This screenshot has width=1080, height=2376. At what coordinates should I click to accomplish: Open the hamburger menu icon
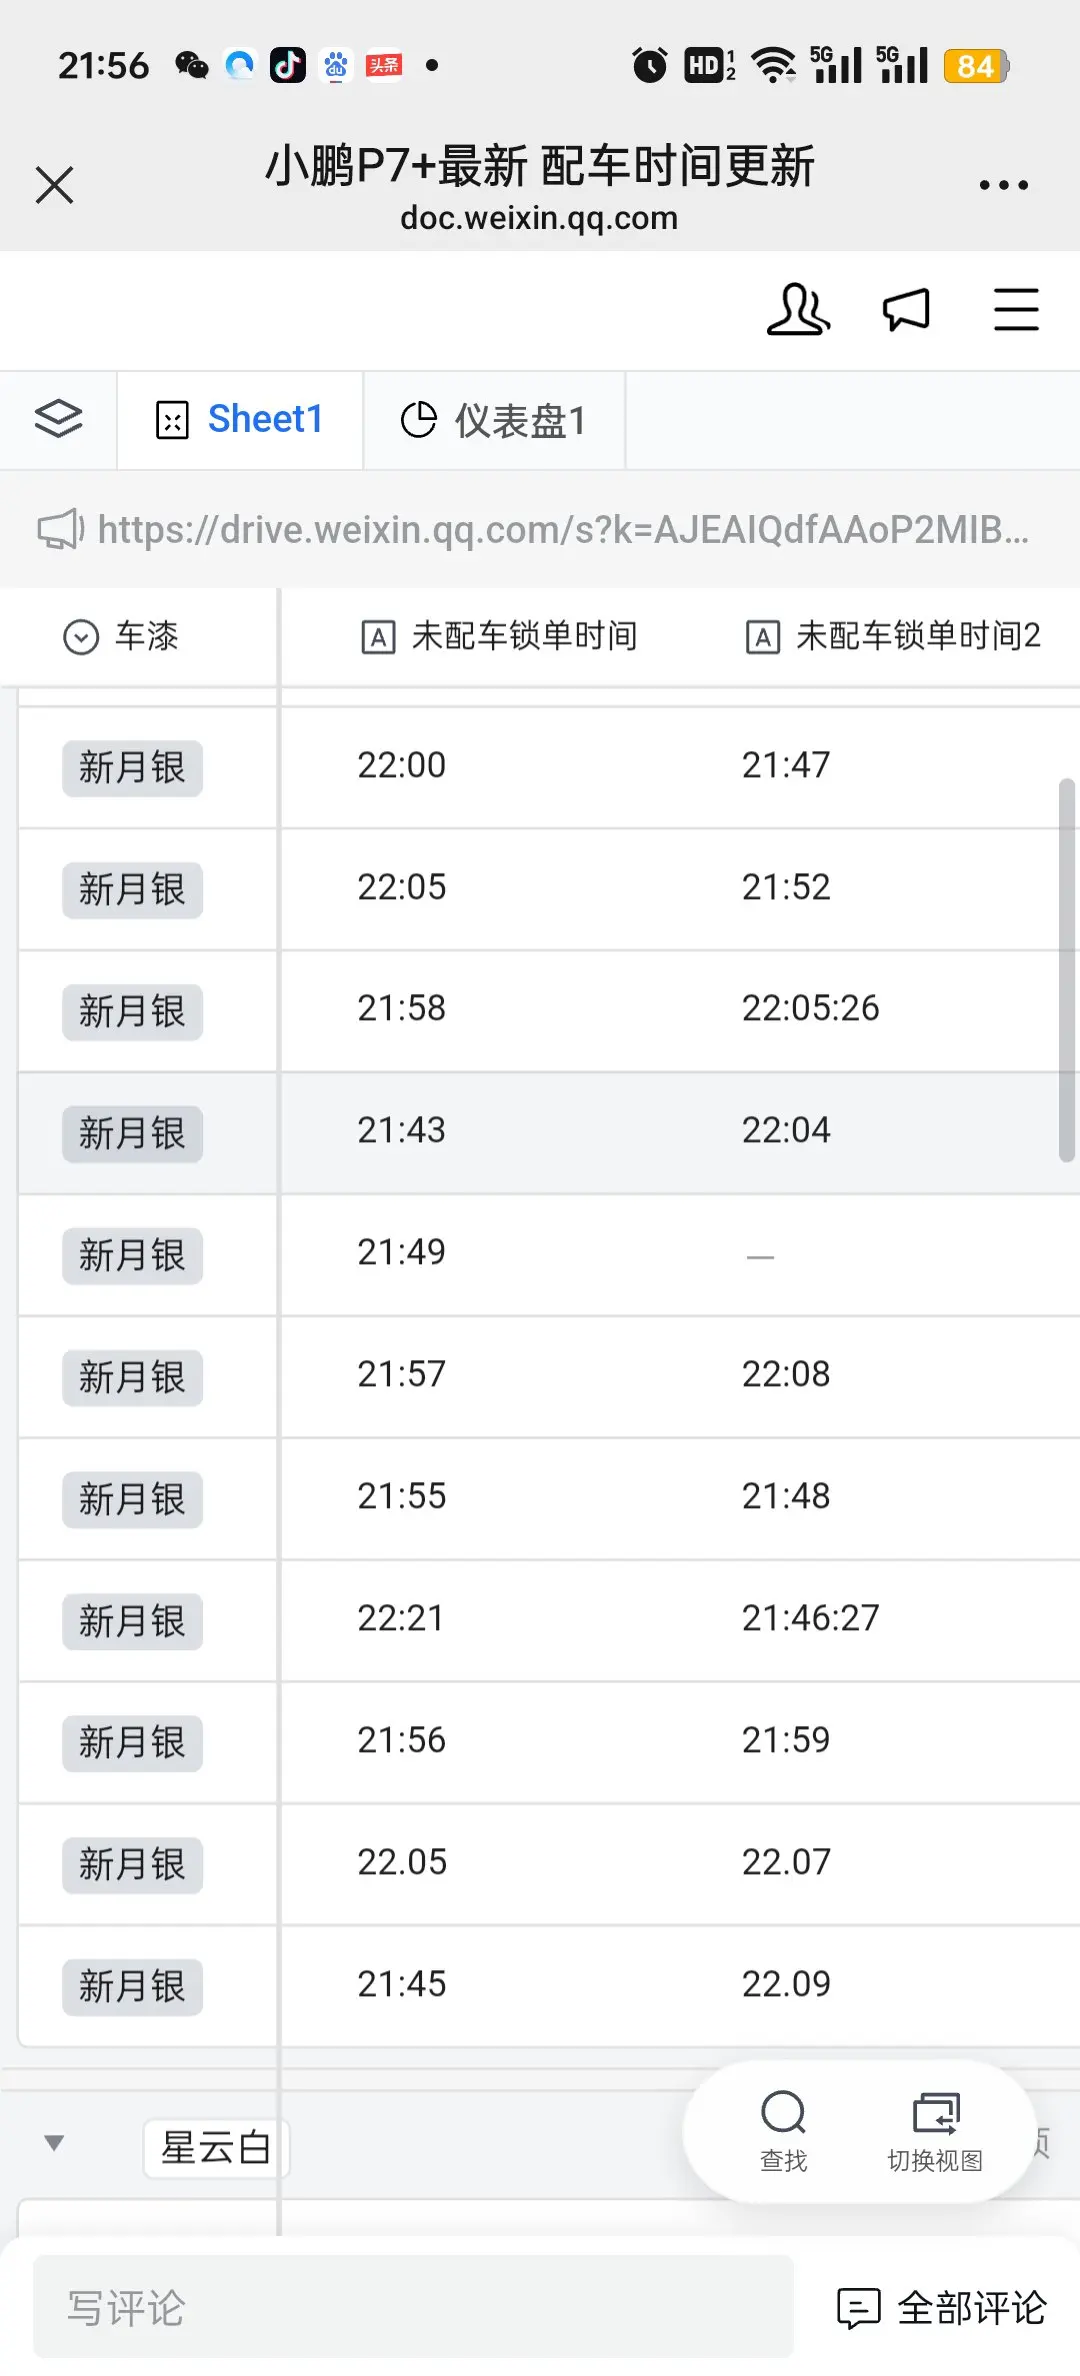pos(1016,310)
